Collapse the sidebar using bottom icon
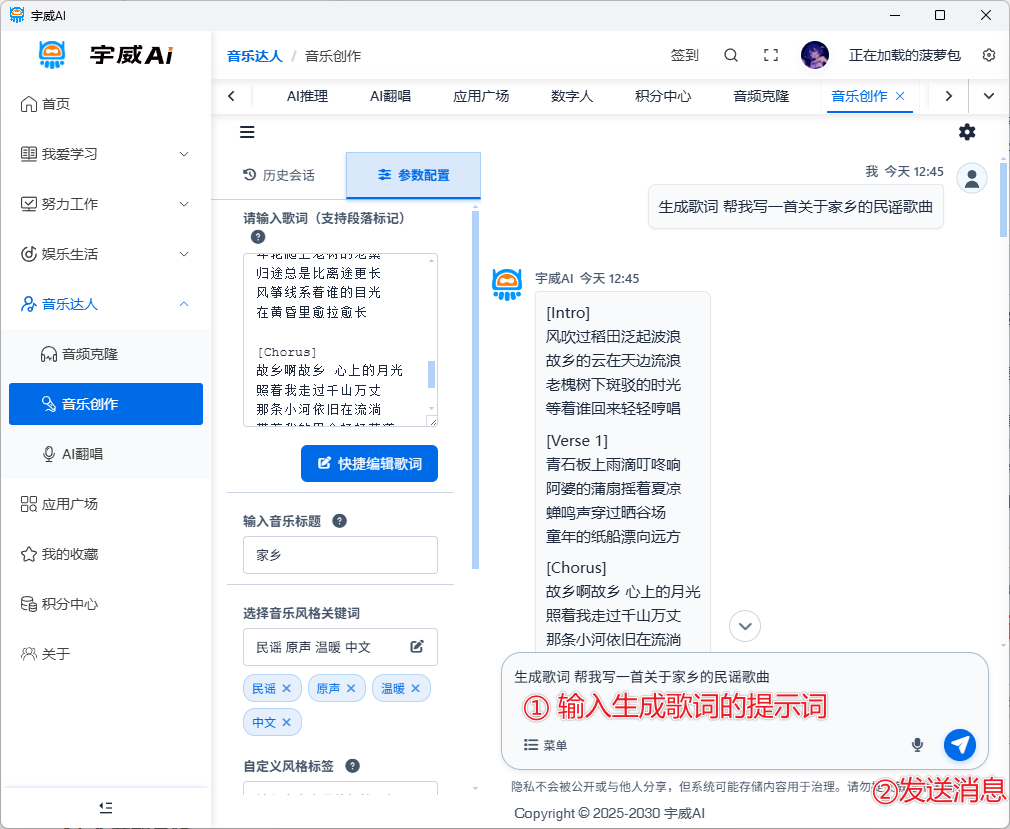This screenshot has height=829, width=1010. point(106,807)
